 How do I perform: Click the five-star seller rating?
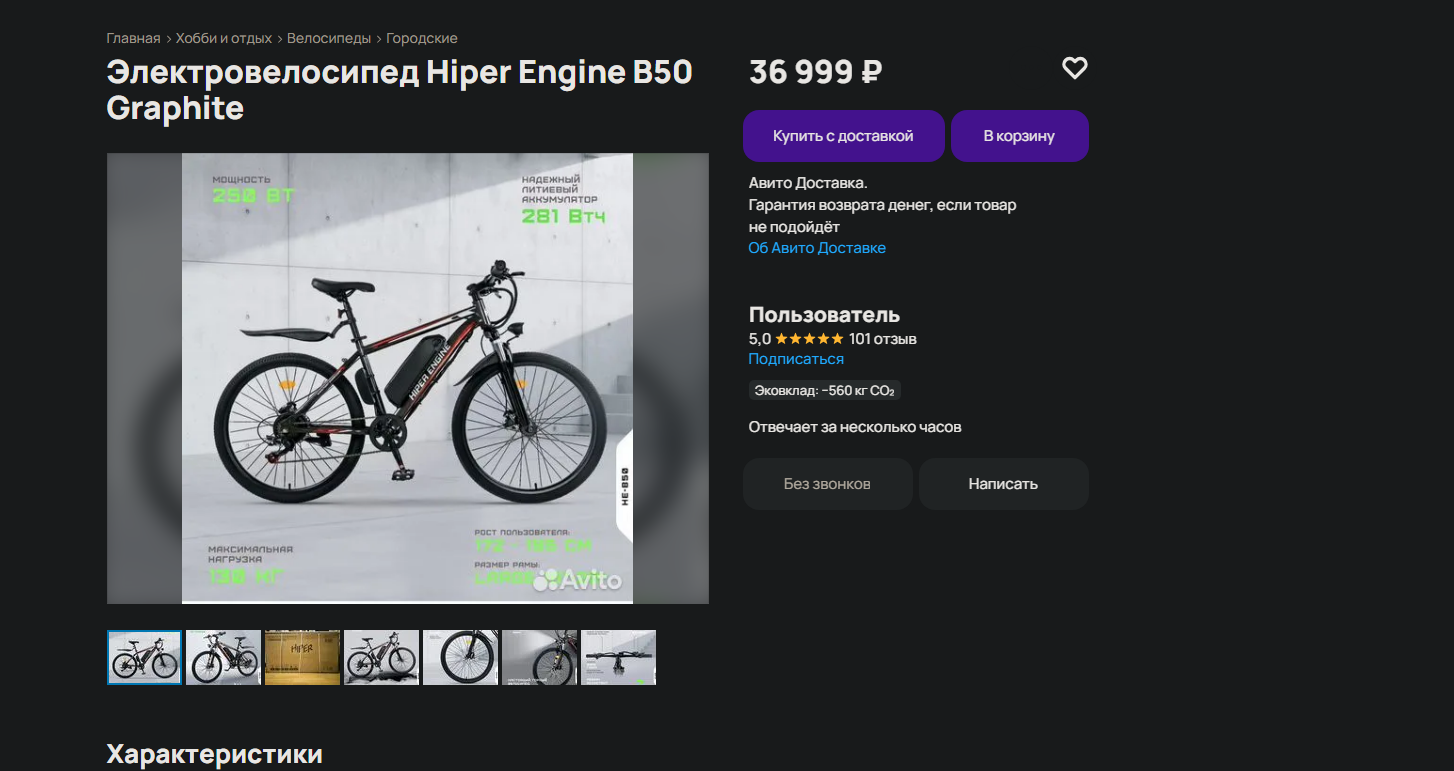click(x=809, y=339)
